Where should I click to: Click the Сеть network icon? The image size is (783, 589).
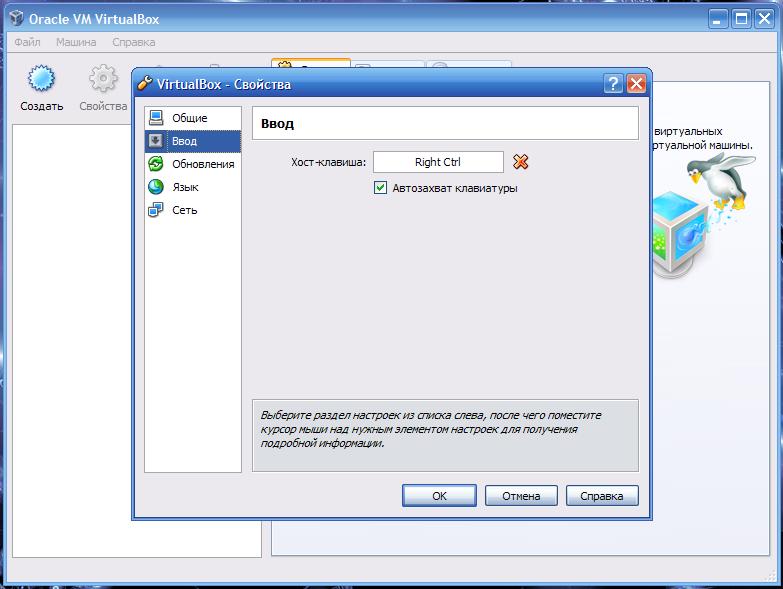pos(156,210)
